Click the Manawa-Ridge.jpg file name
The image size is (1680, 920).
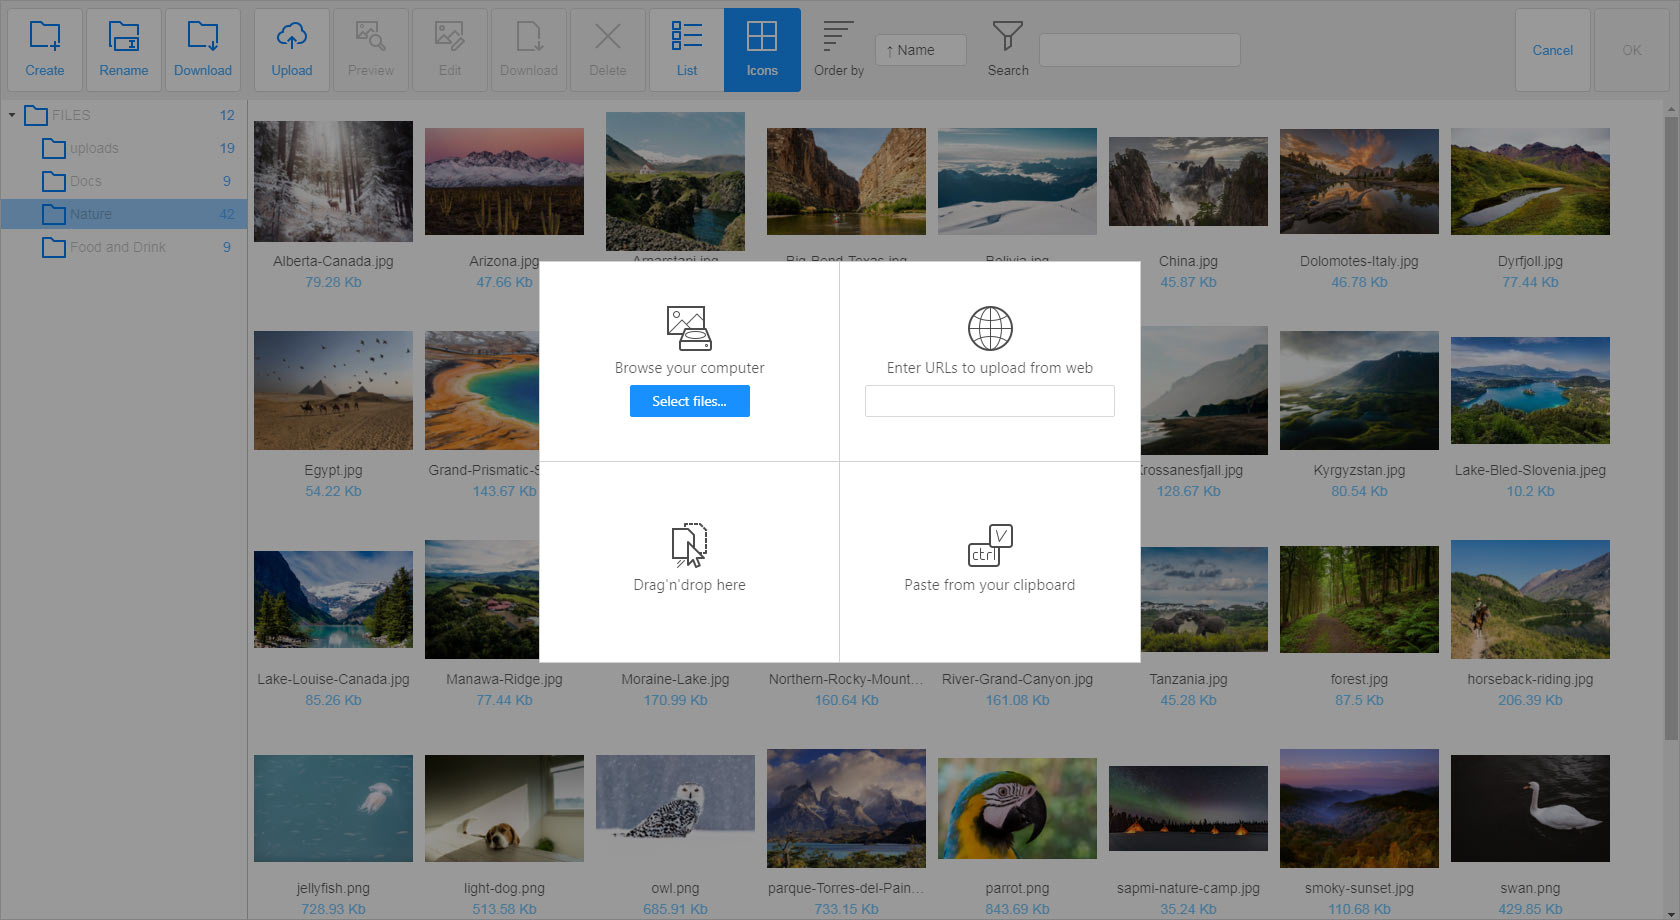[504, 679]
